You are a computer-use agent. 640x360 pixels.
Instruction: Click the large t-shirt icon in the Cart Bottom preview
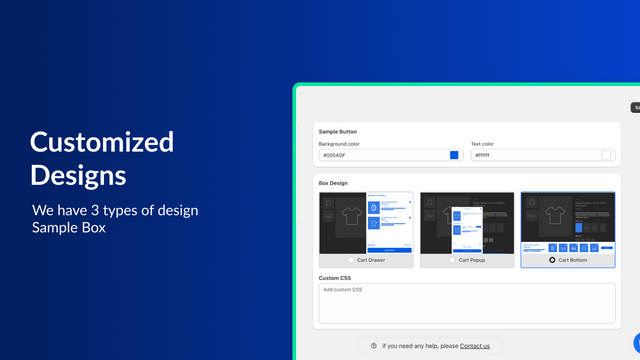(555, 215)
